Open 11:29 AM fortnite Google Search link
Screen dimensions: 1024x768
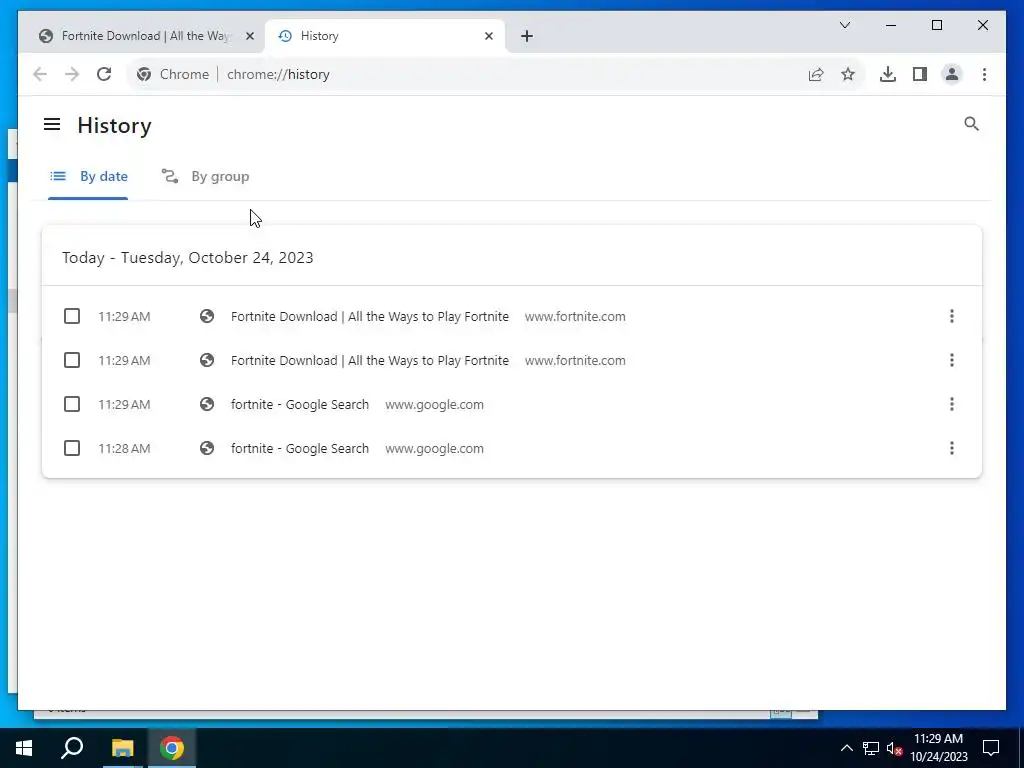[x=300, y=404]
